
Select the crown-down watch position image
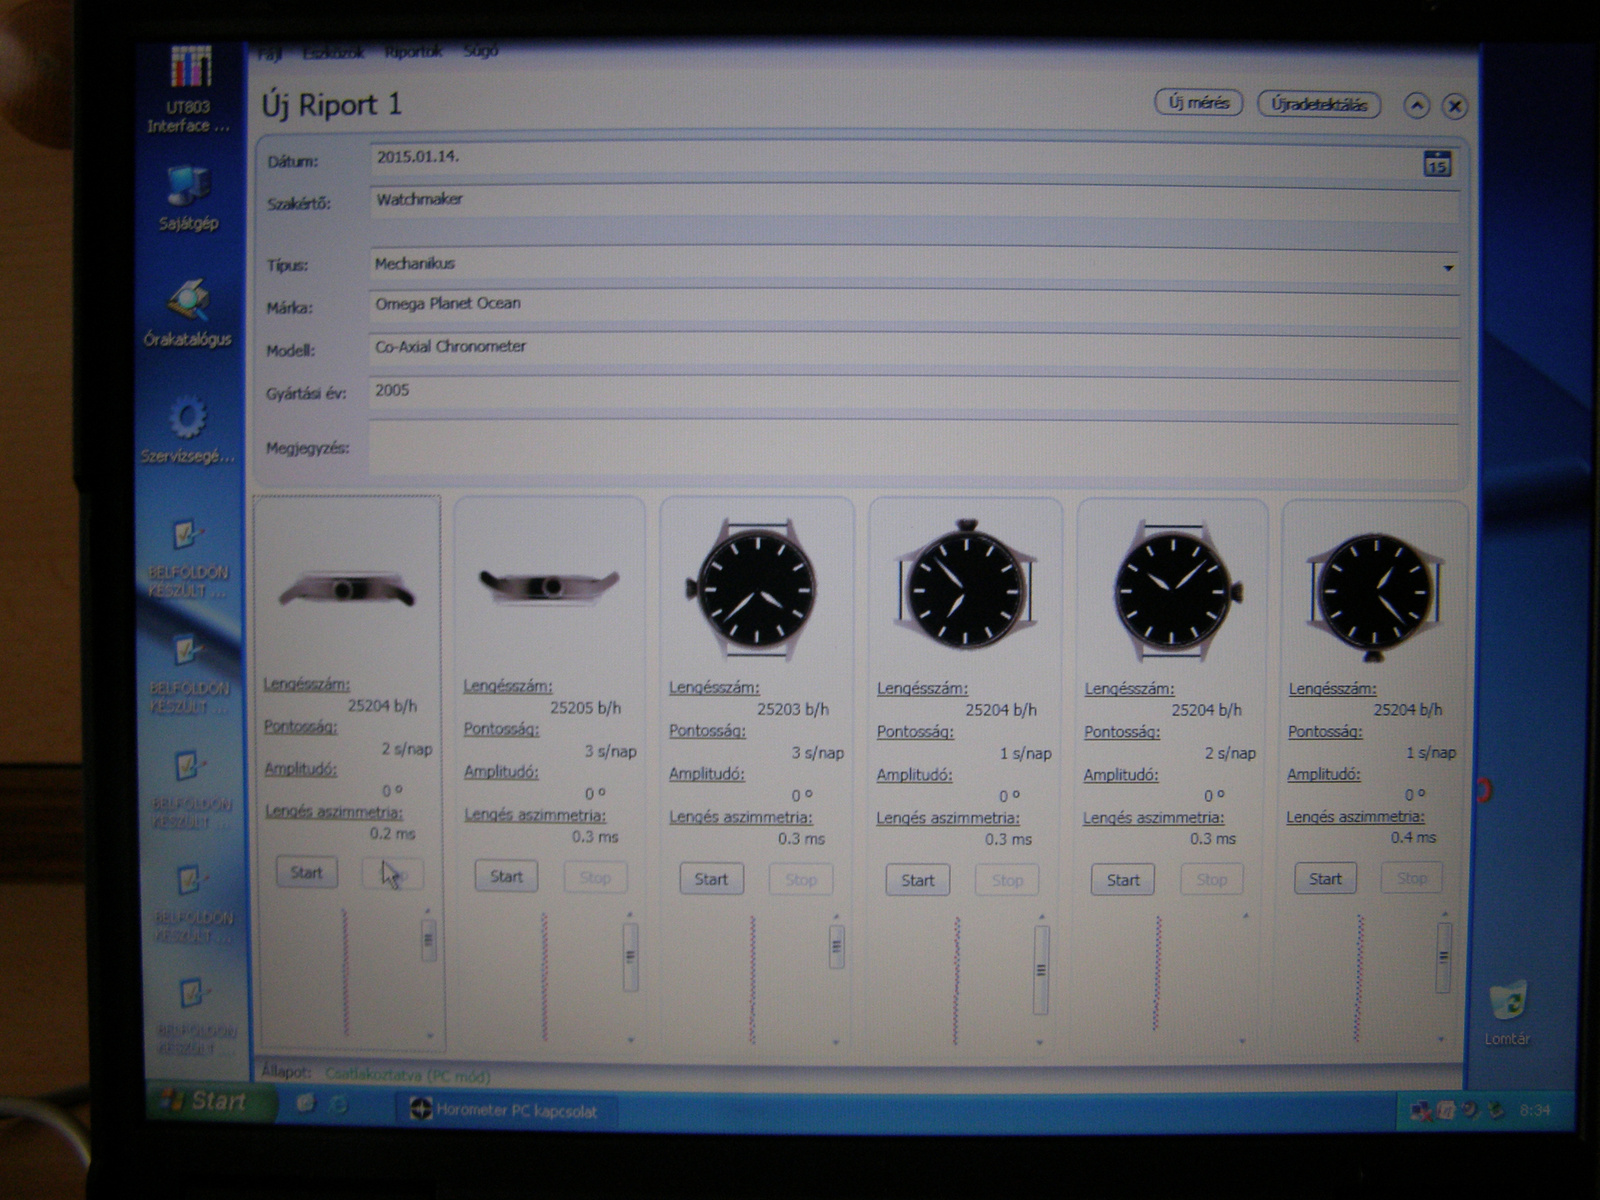point(1375,596)
